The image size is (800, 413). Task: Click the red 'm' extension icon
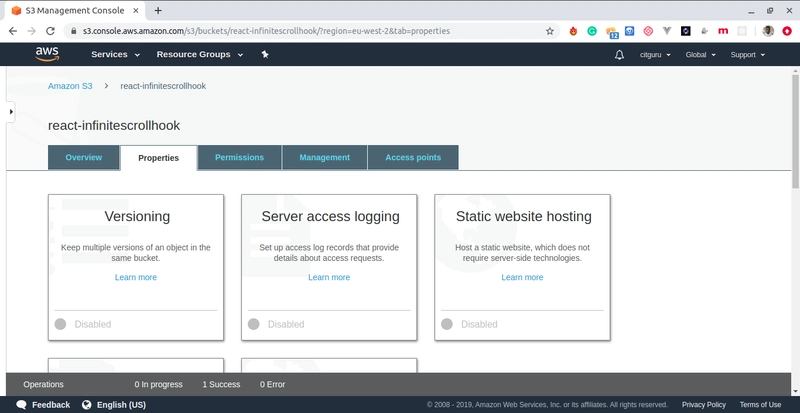click(723, 31)
